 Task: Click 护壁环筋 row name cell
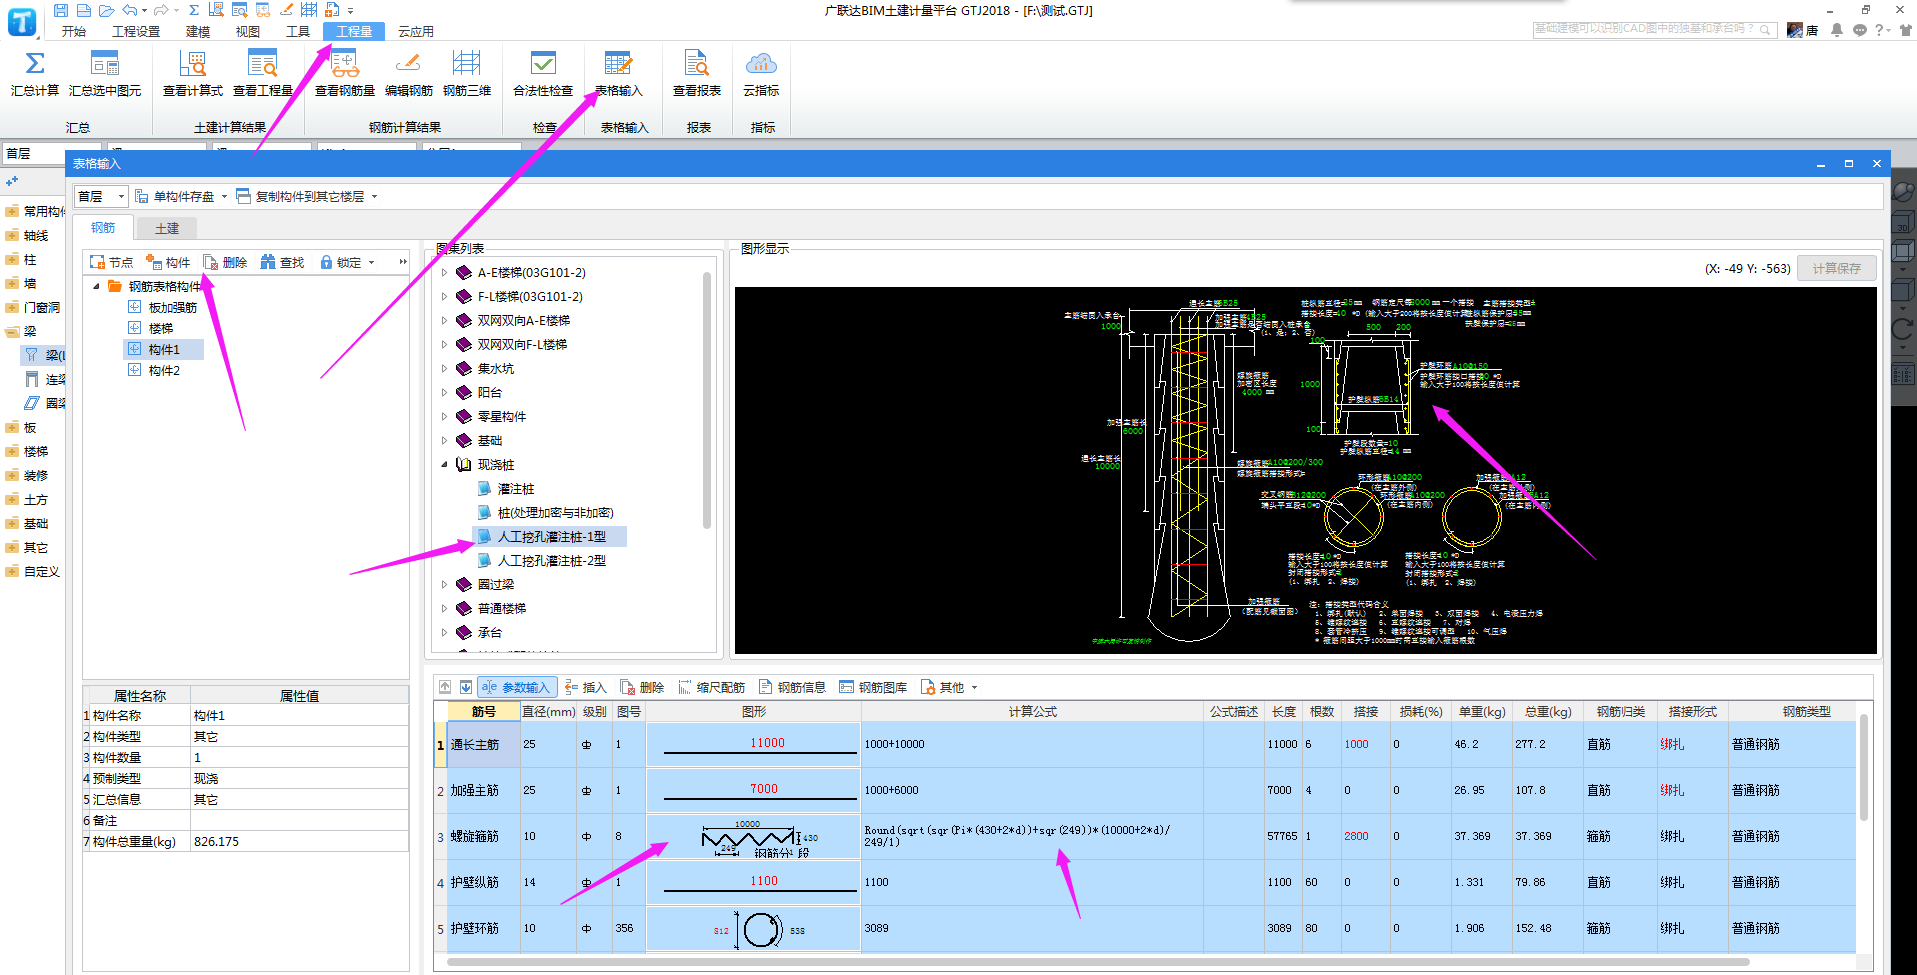pos(484,928)
